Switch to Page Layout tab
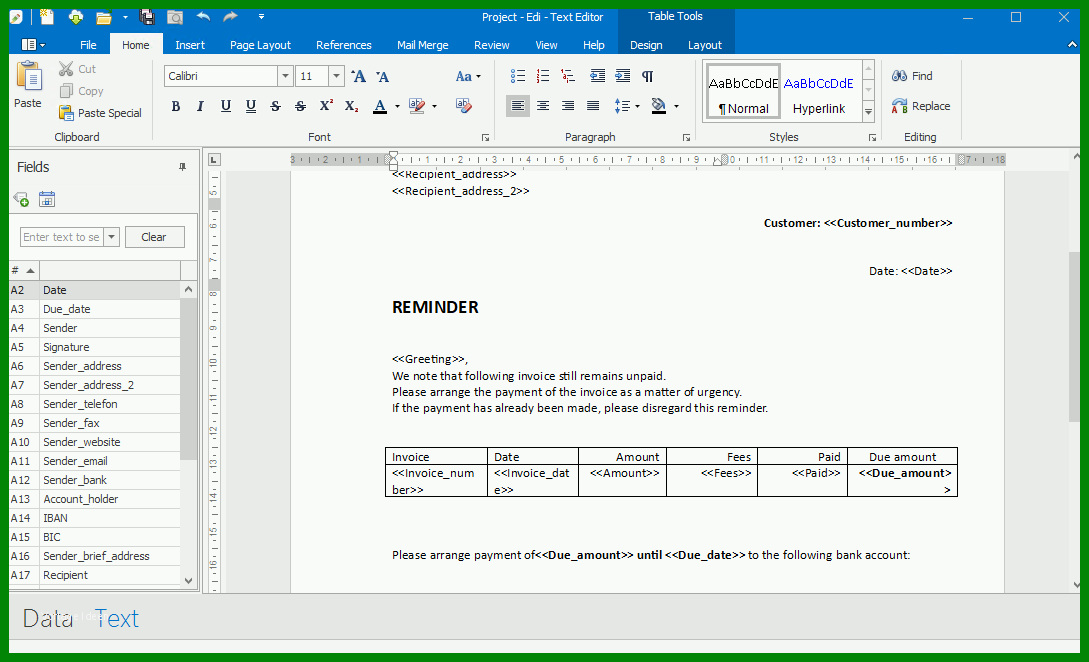The height and width of the screenshot is (662, 1089). pyautogui.click(x=260, y=45)
